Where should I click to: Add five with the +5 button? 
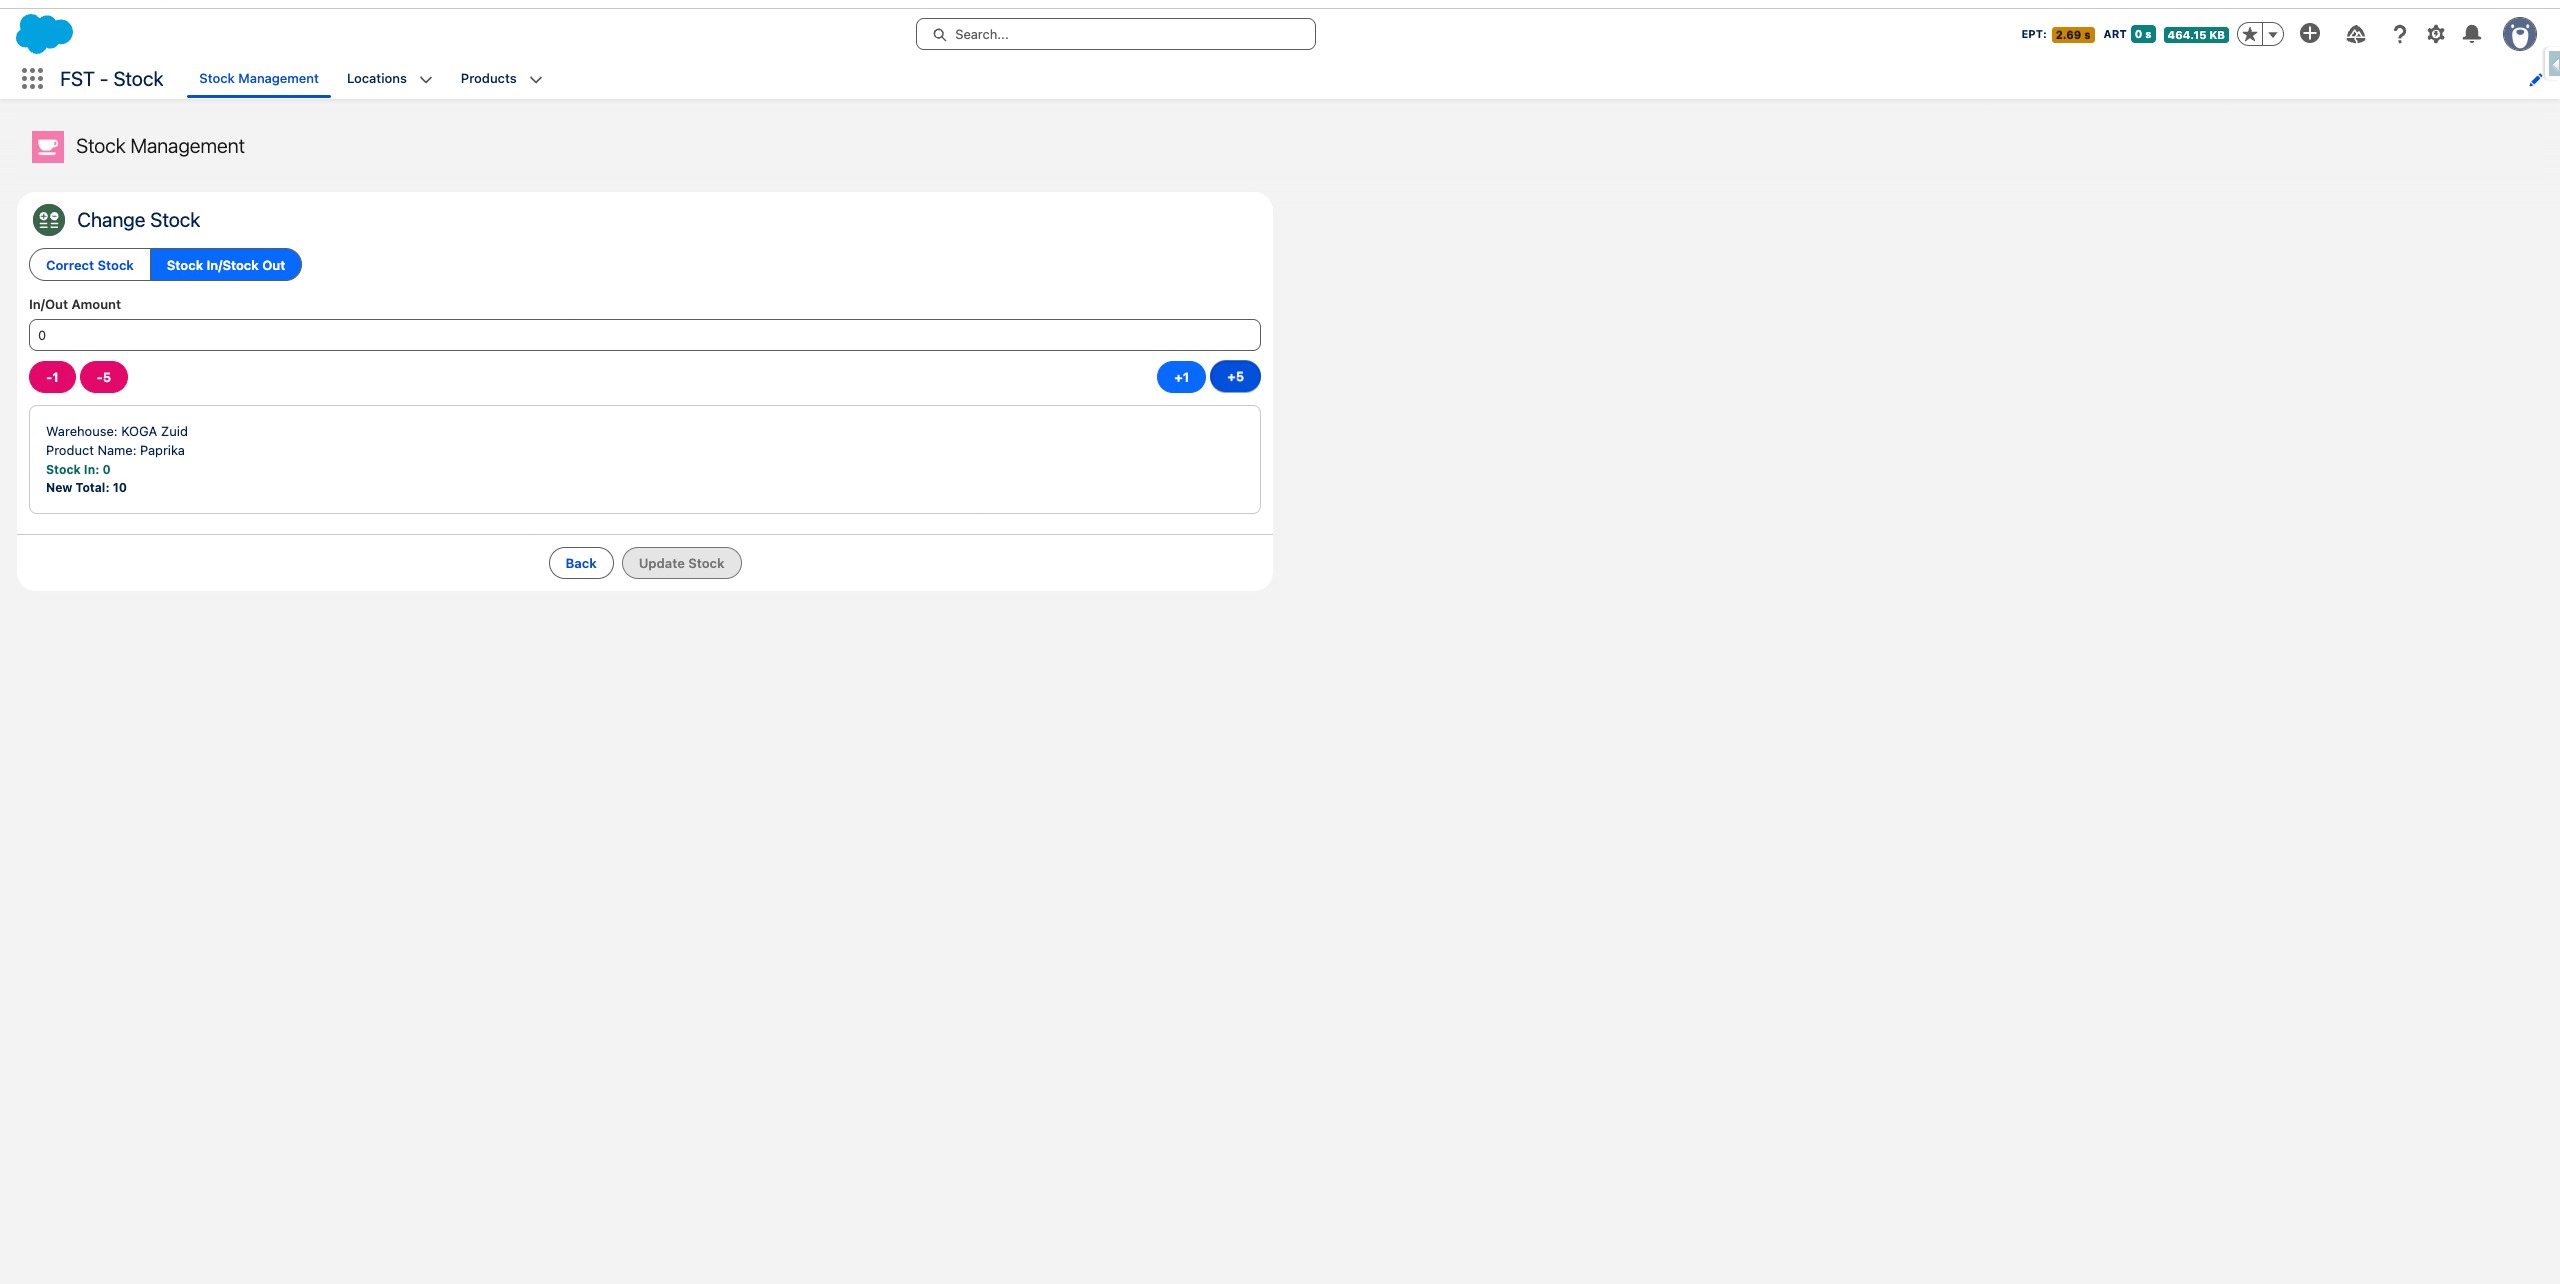[x=1235, y=377]
